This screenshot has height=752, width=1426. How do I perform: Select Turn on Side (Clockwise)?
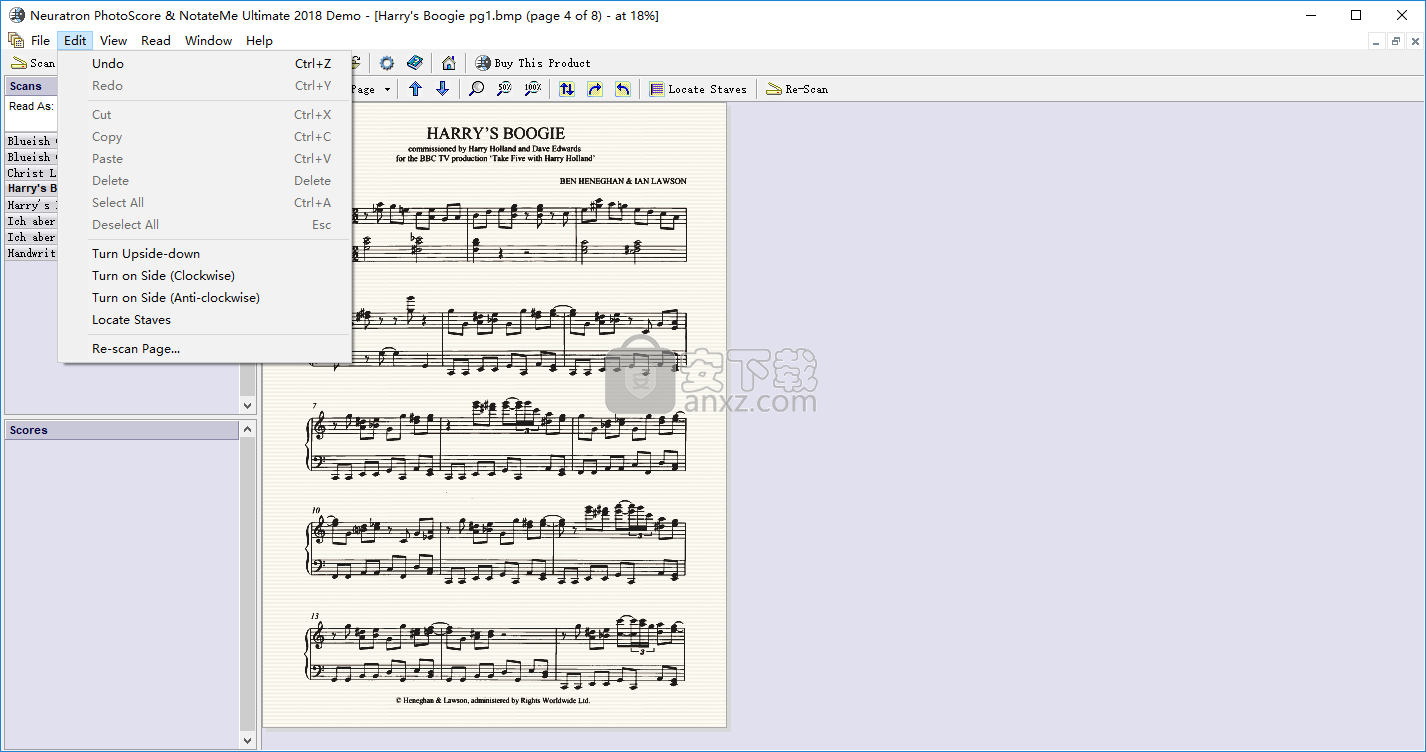[205, 275]
